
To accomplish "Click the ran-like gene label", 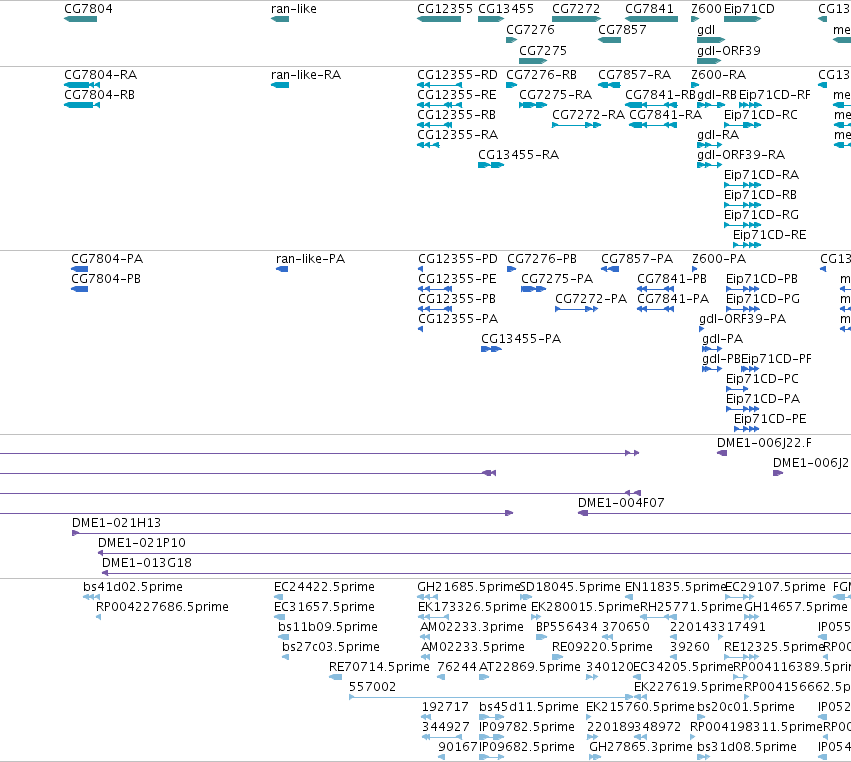I will pyautogui.click(x=294, y=9).
